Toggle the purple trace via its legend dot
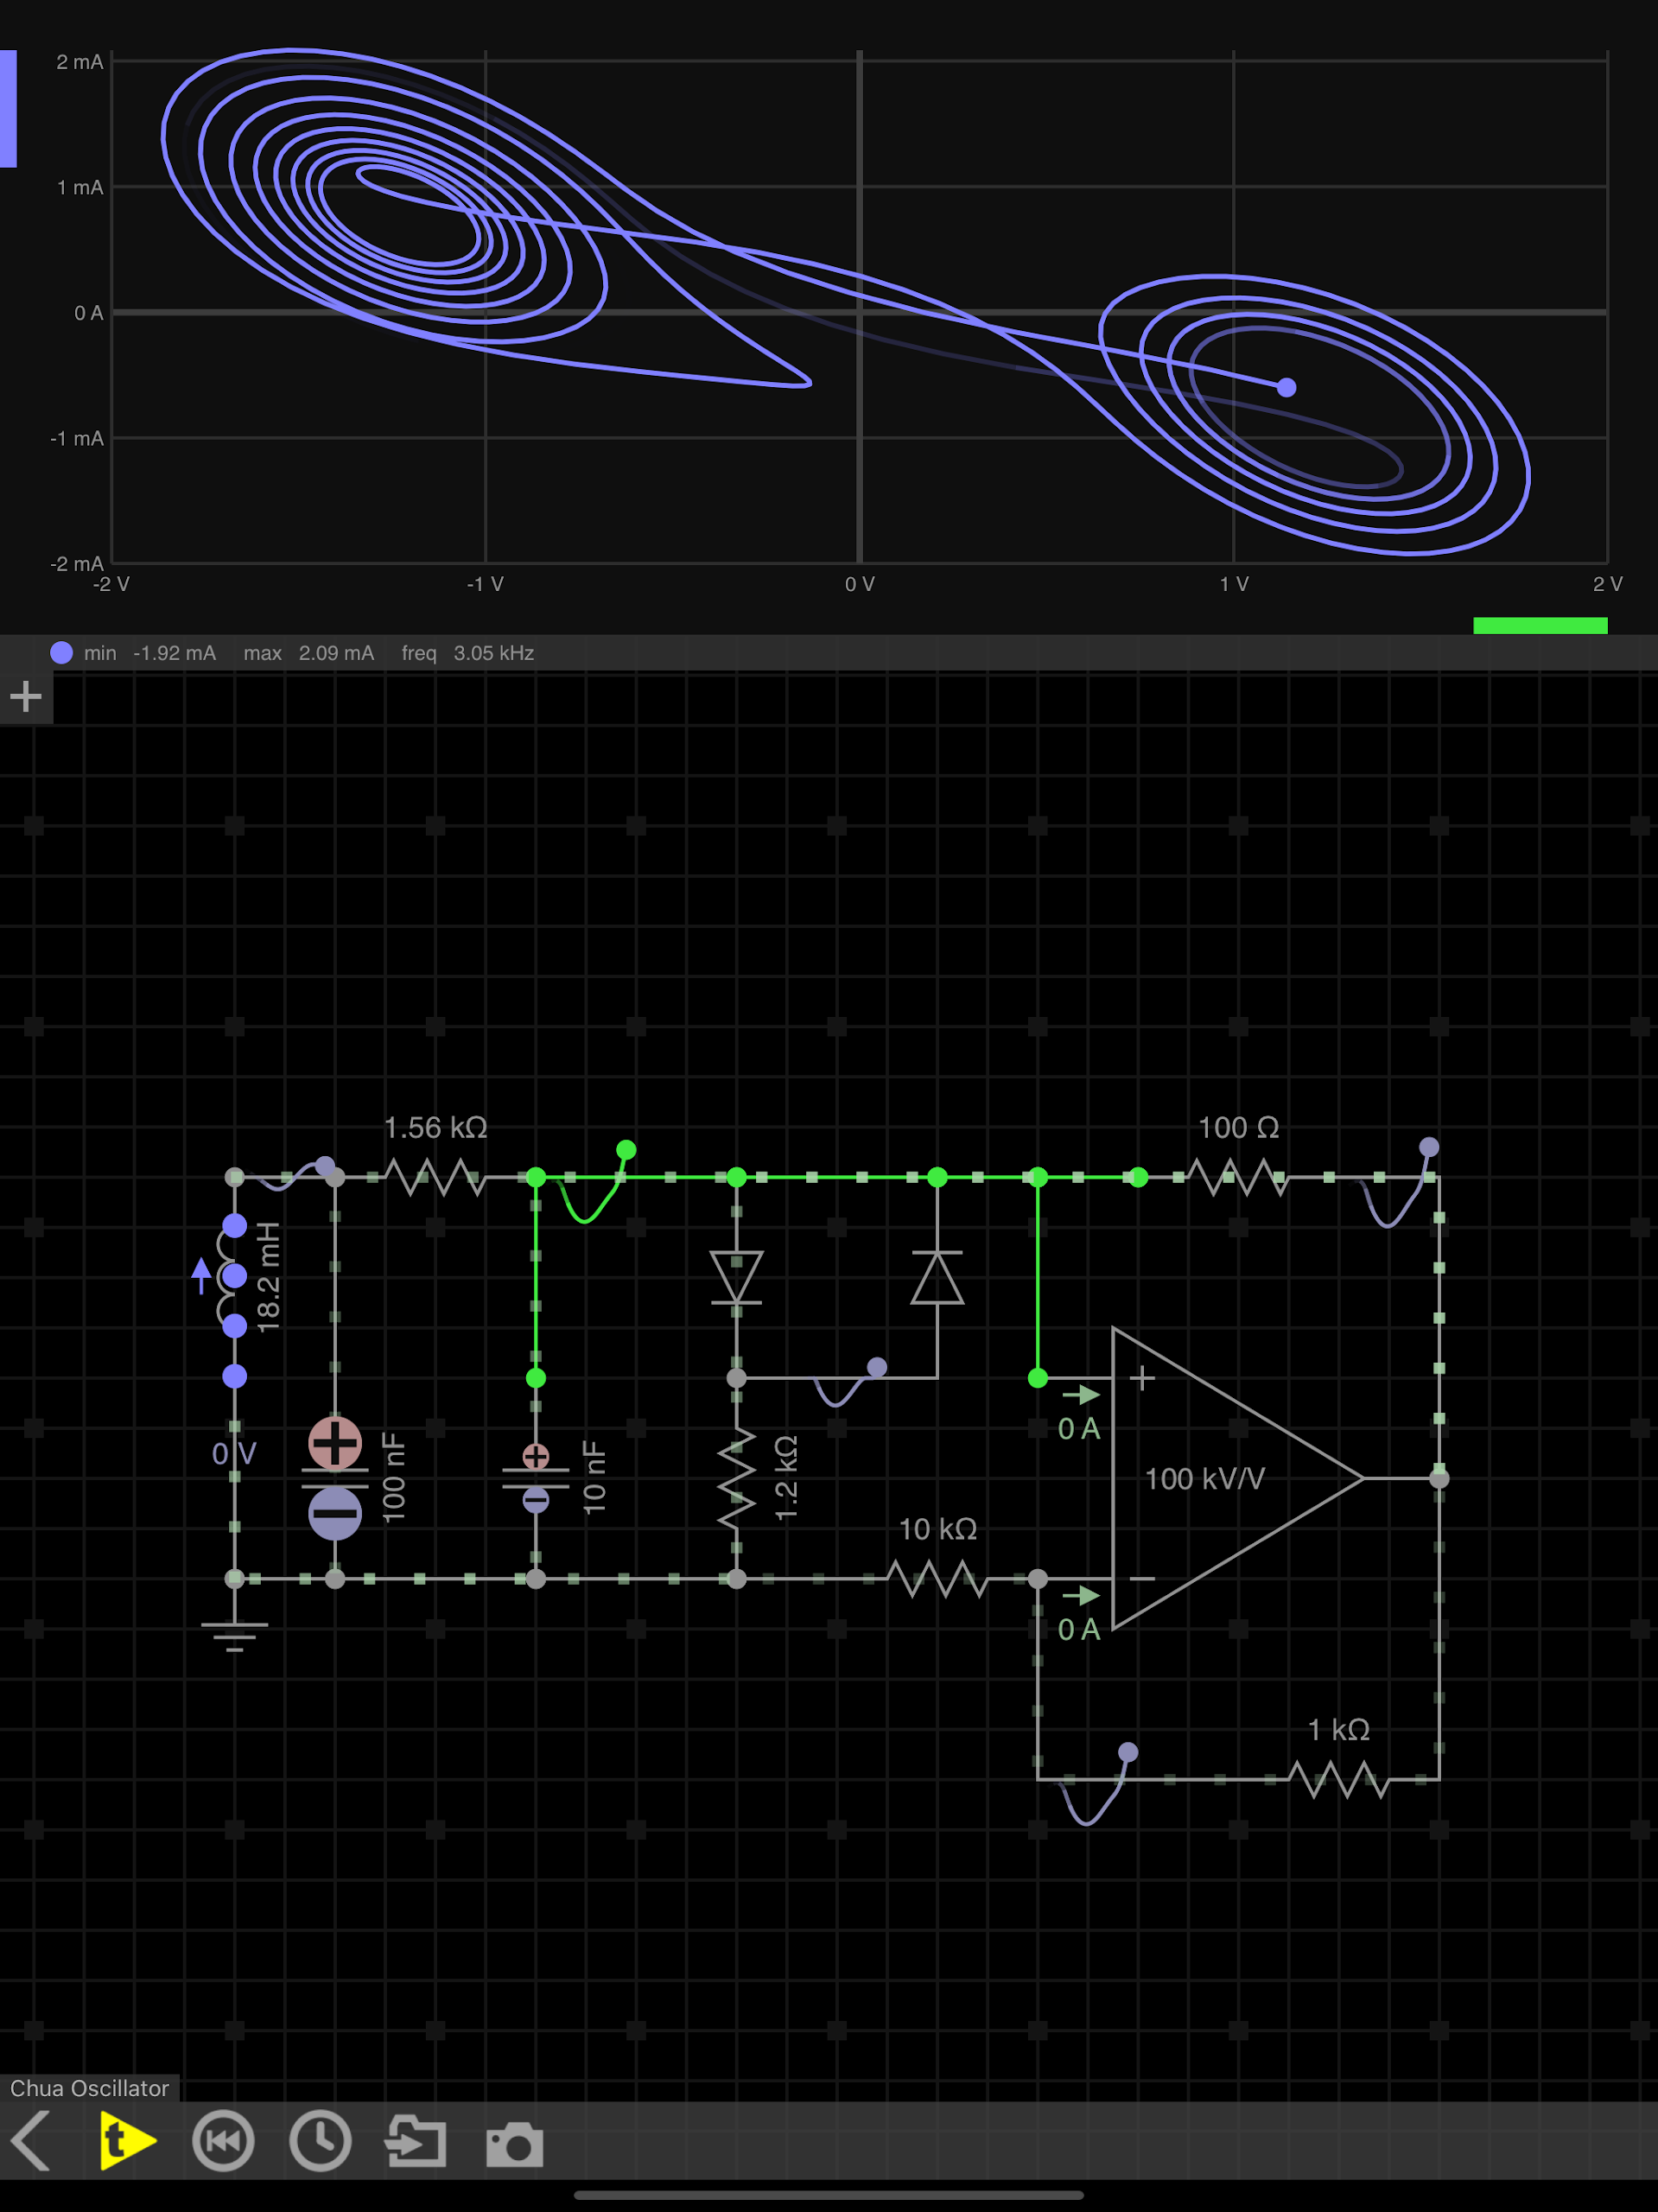This screenshot has height=2212, width=1658. tap(63, 652)
